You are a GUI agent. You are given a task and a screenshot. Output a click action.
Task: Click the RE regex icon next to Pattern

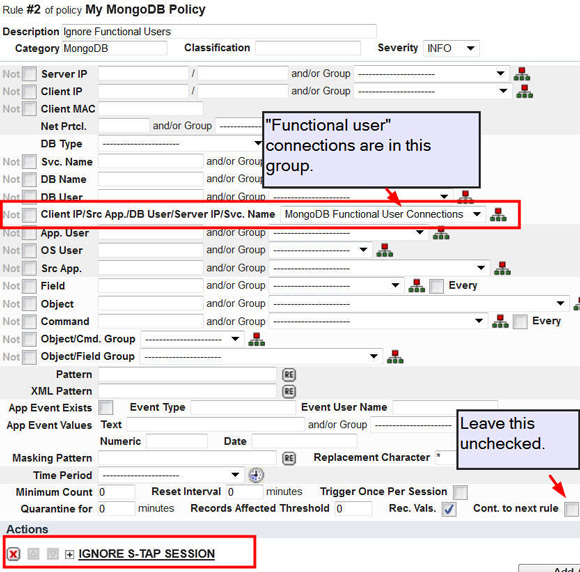coord(289,375)
